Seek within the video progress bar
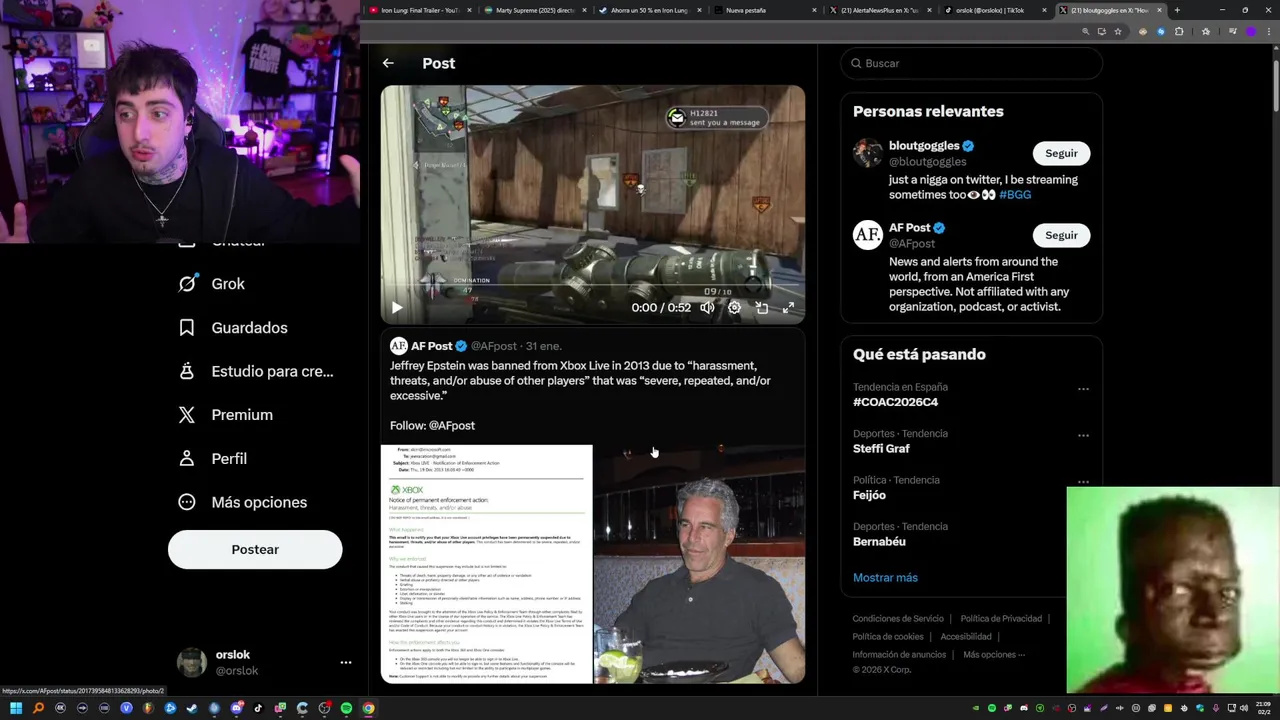 coord(592,285)
